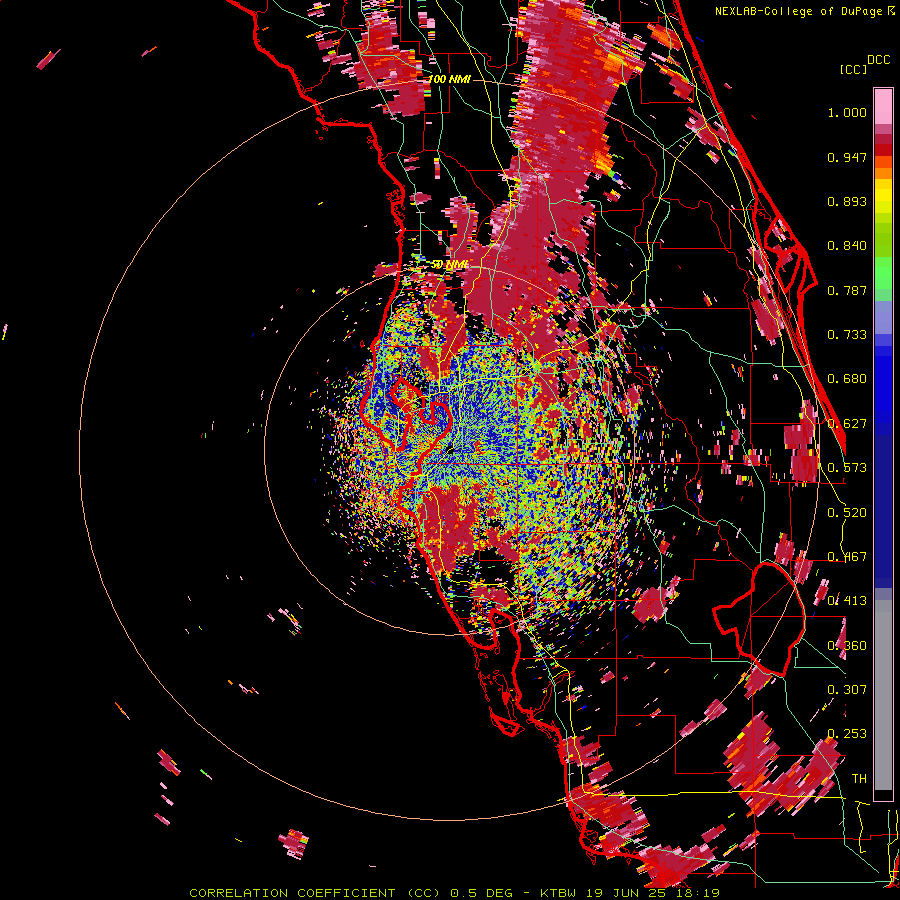
Task: Click the TH label beside the color scale
Action: point(859,779)
